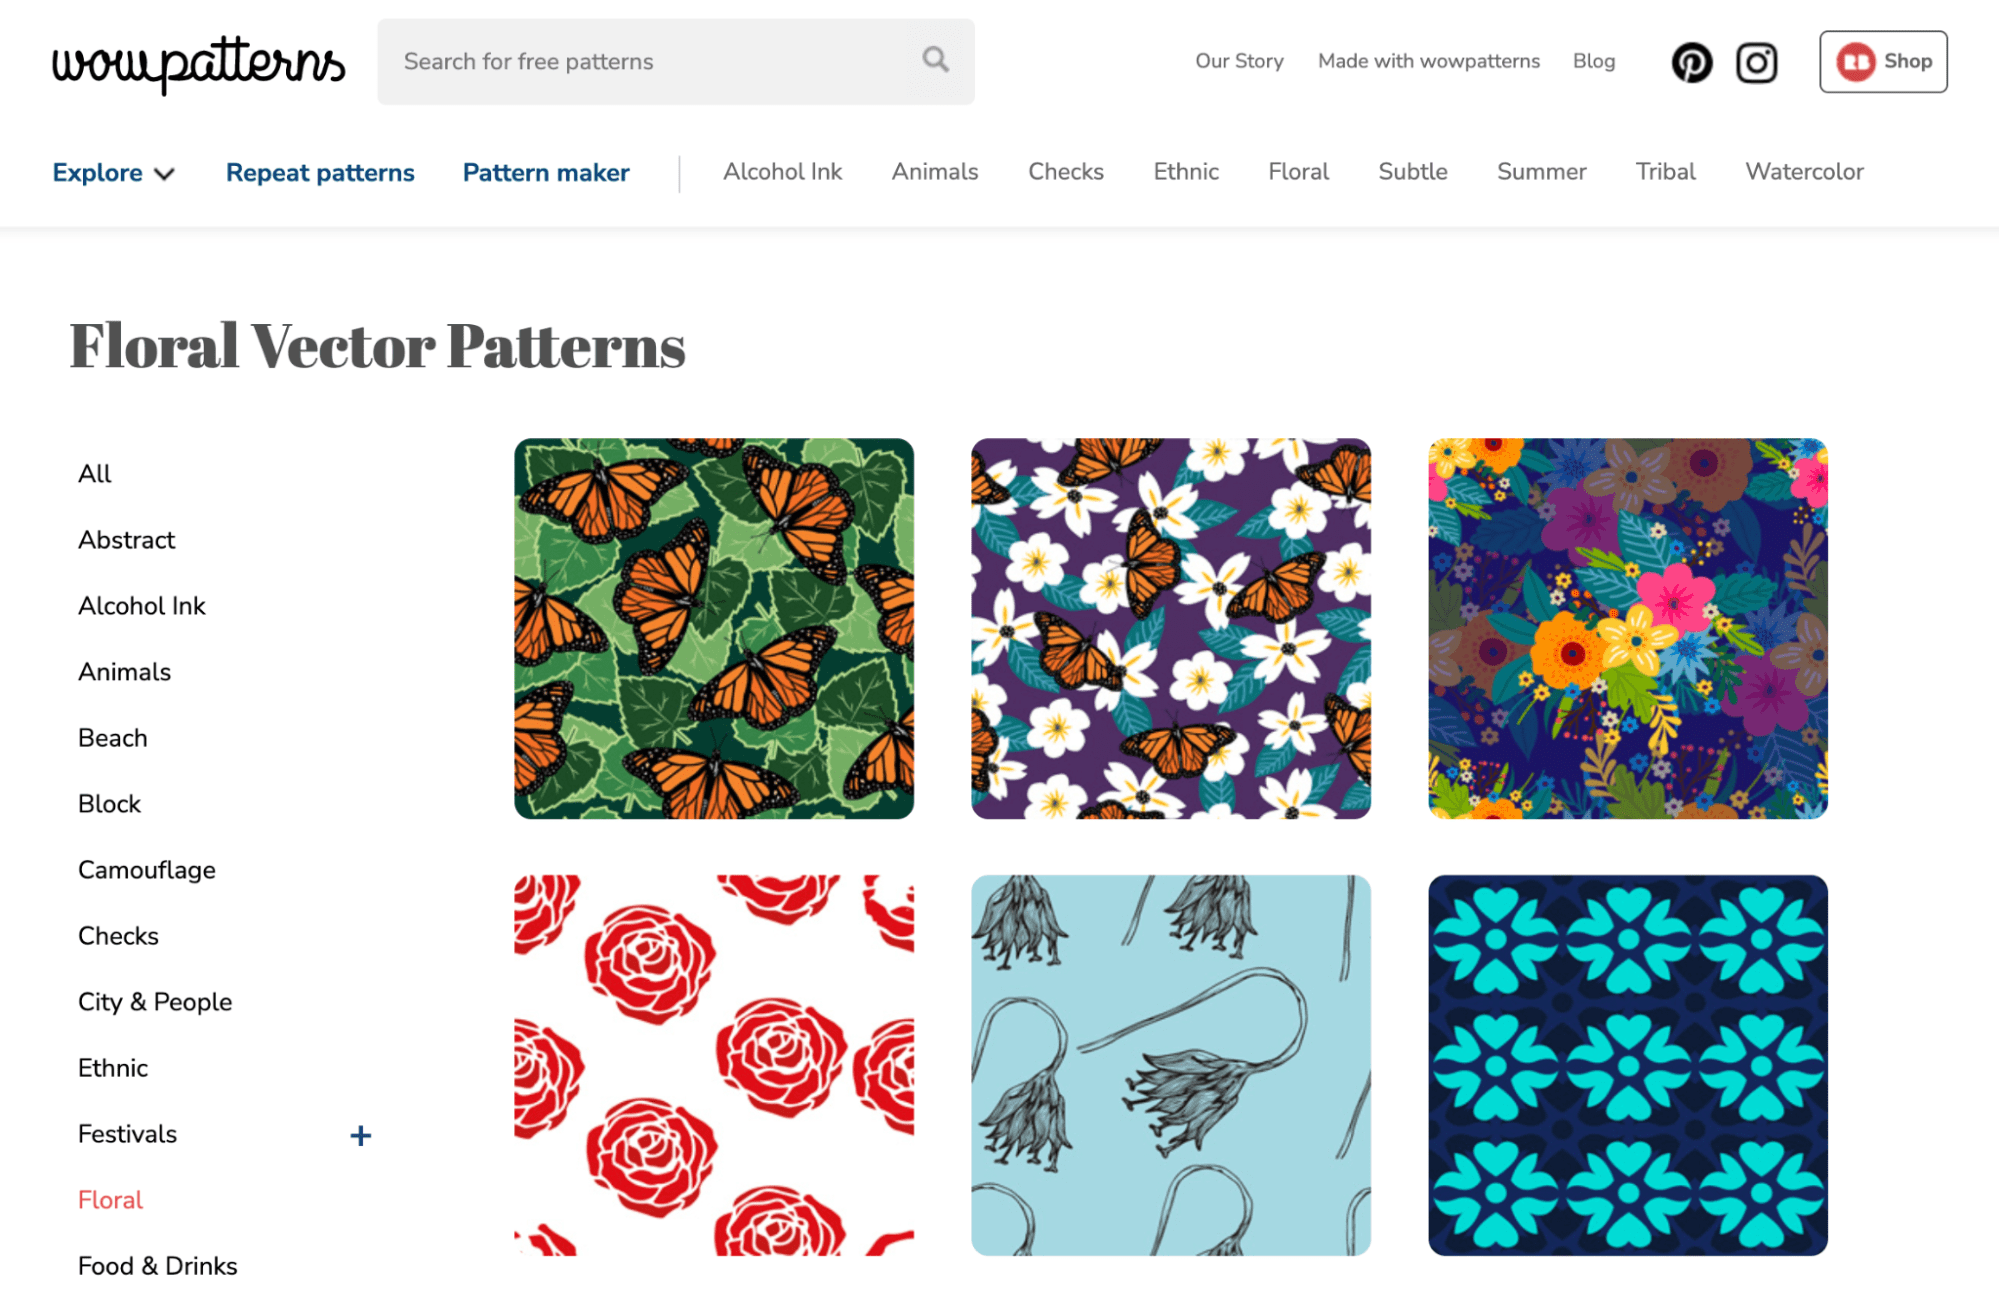Expand the Festivals category plus icon

tap(361, 1135)
